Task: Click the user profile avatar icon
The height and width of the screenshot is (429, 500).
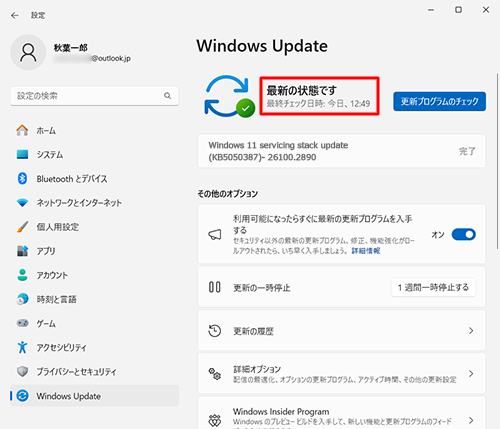Action: point(28,52)
